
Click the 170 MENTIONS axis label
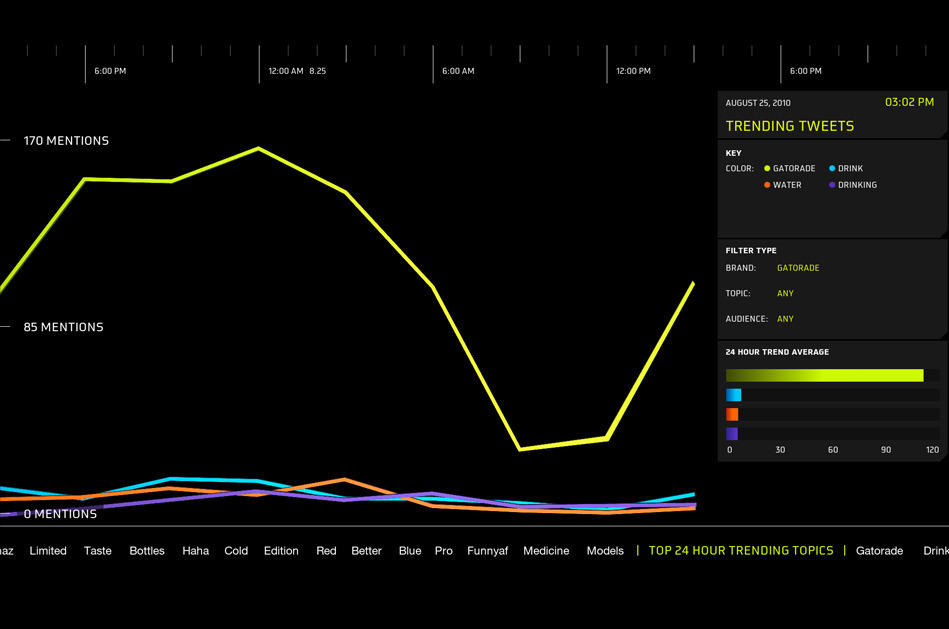66,140
